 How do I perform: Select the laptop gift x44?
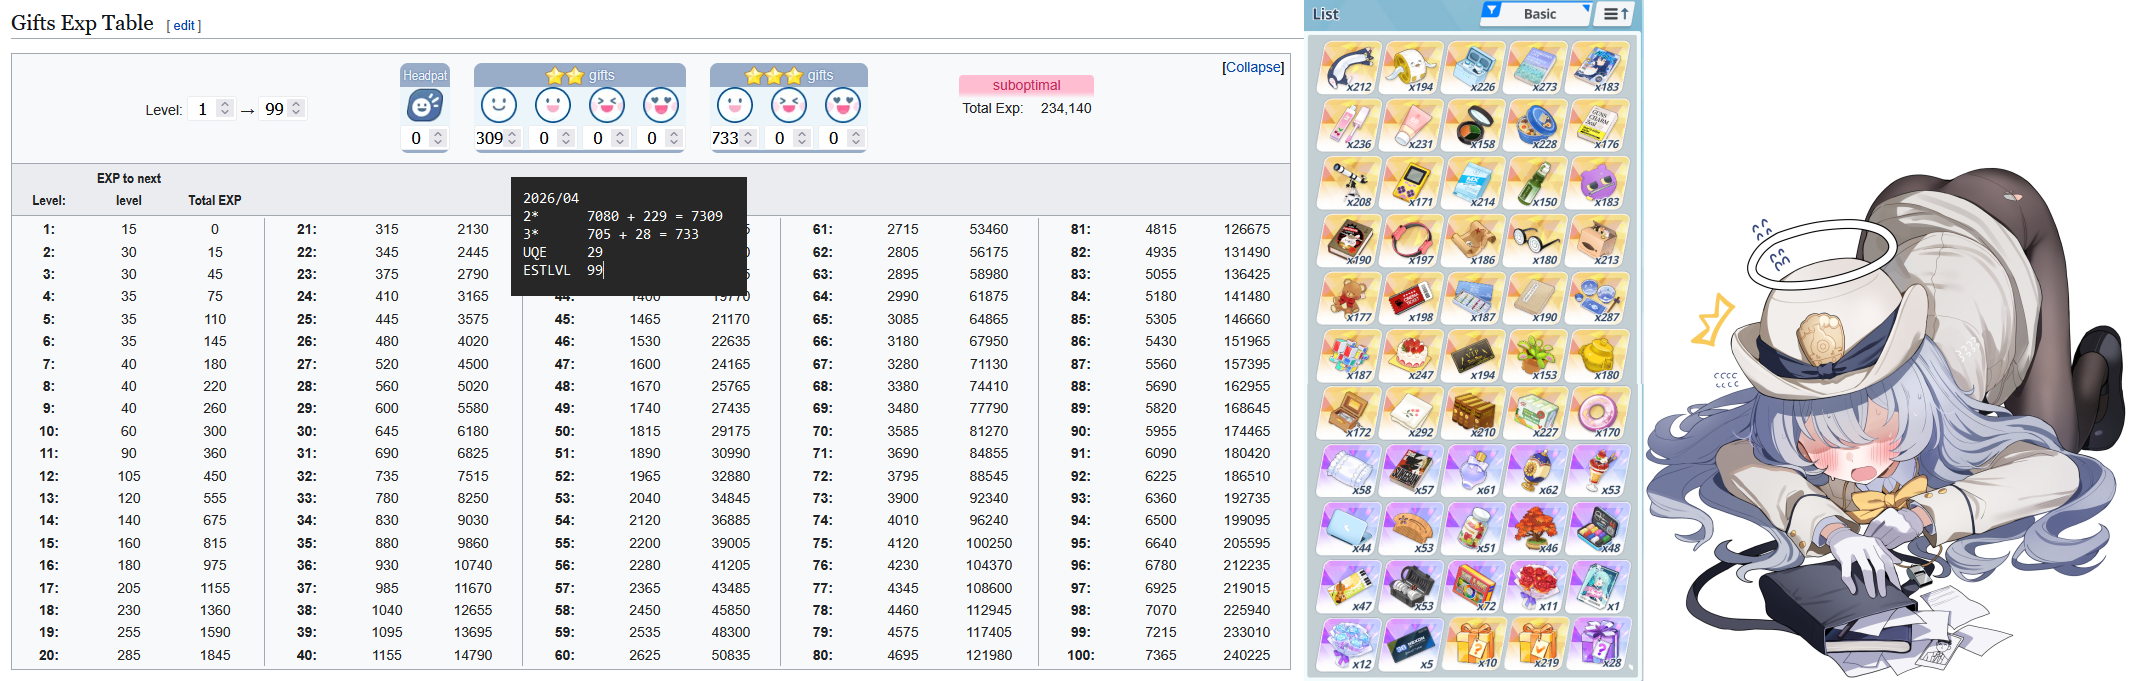click(1349, 530)
